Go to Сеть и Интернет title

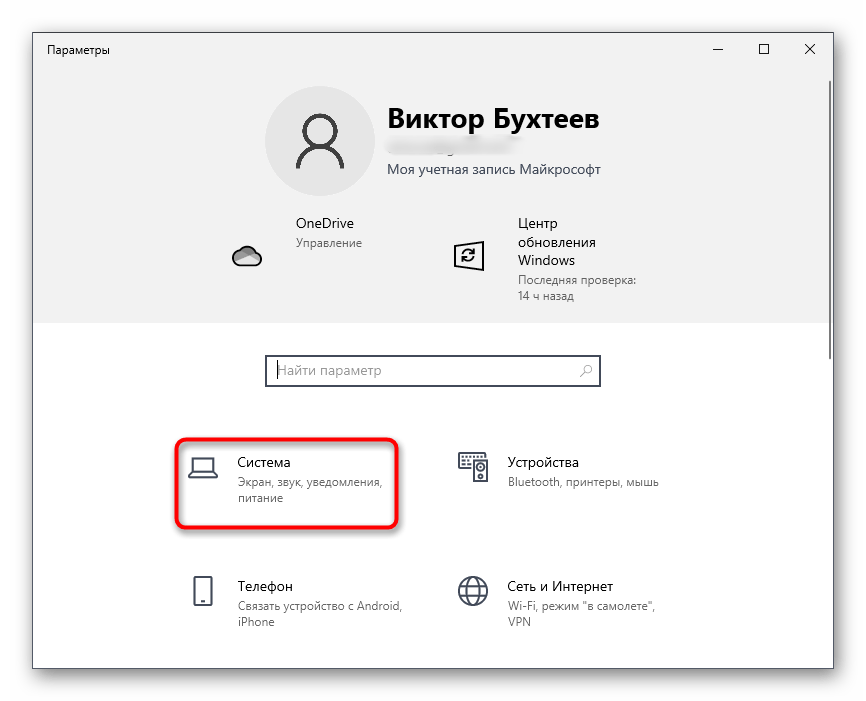tap(560, 586)
